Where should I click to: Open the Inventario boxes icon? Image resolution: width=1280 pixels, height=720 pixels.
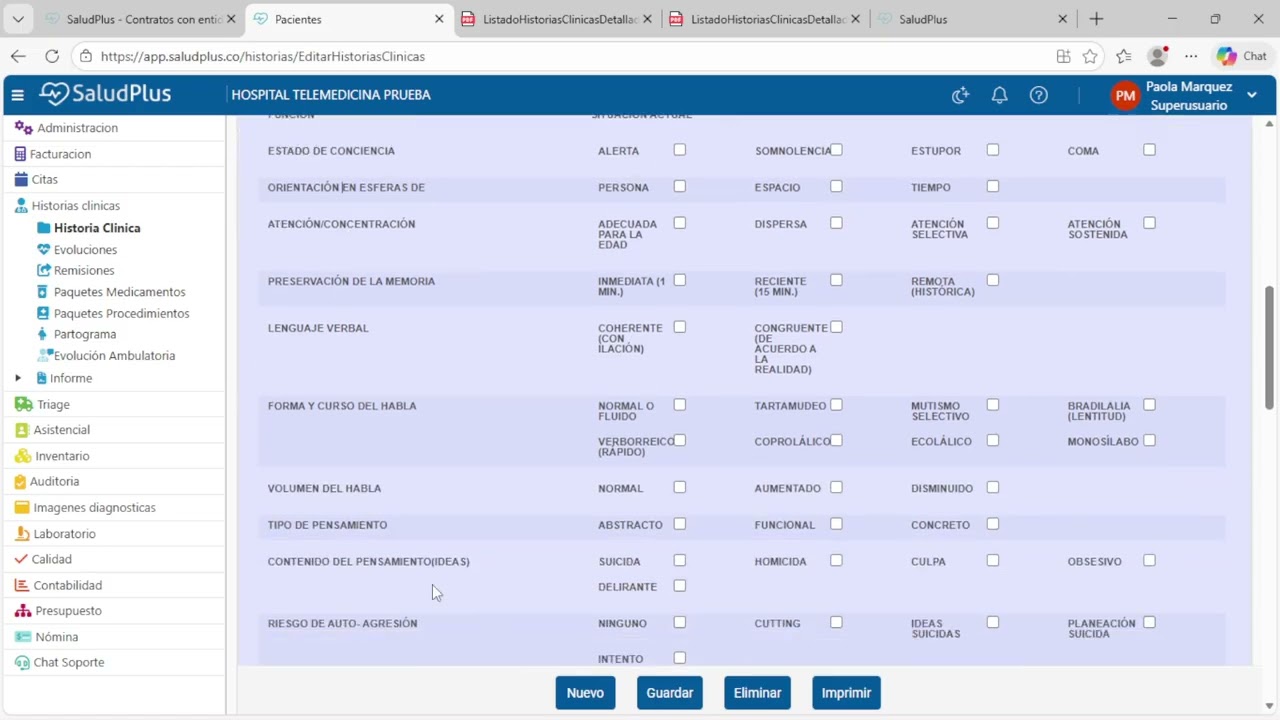click(x=23, y=456)
